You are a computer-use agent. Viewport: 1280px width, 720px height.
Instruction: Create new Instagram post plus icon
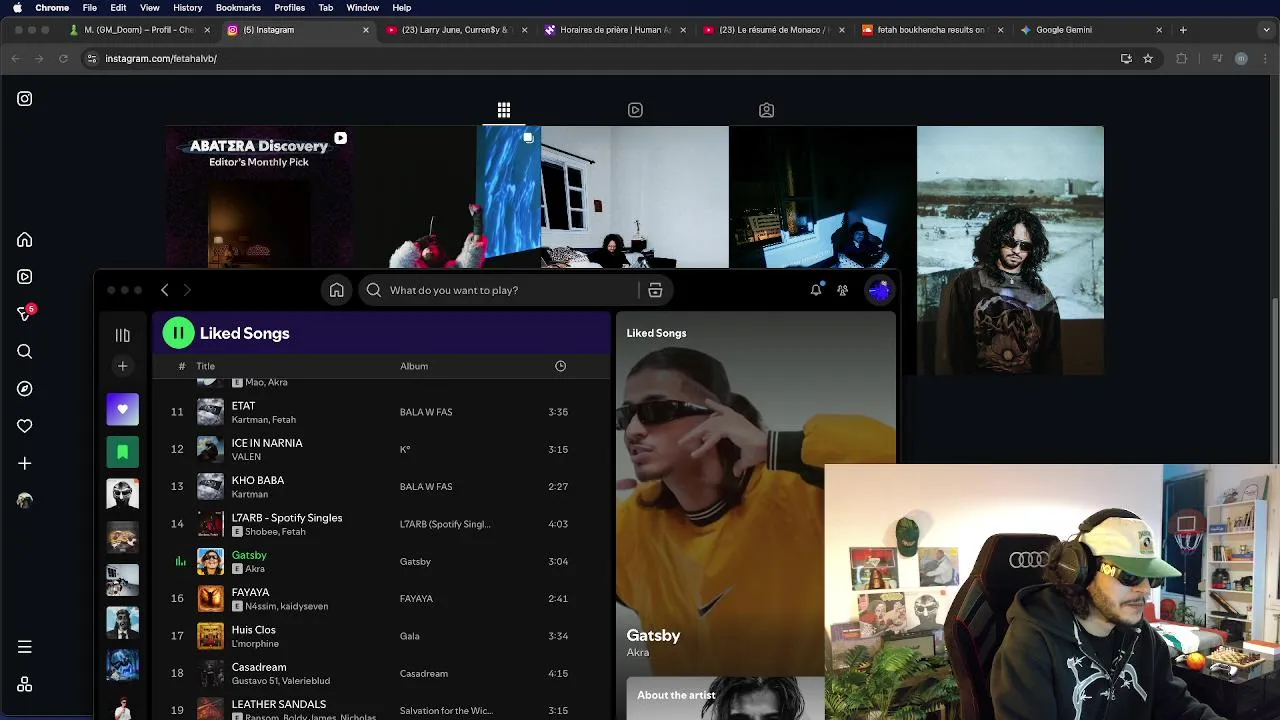tap(25, 464)
